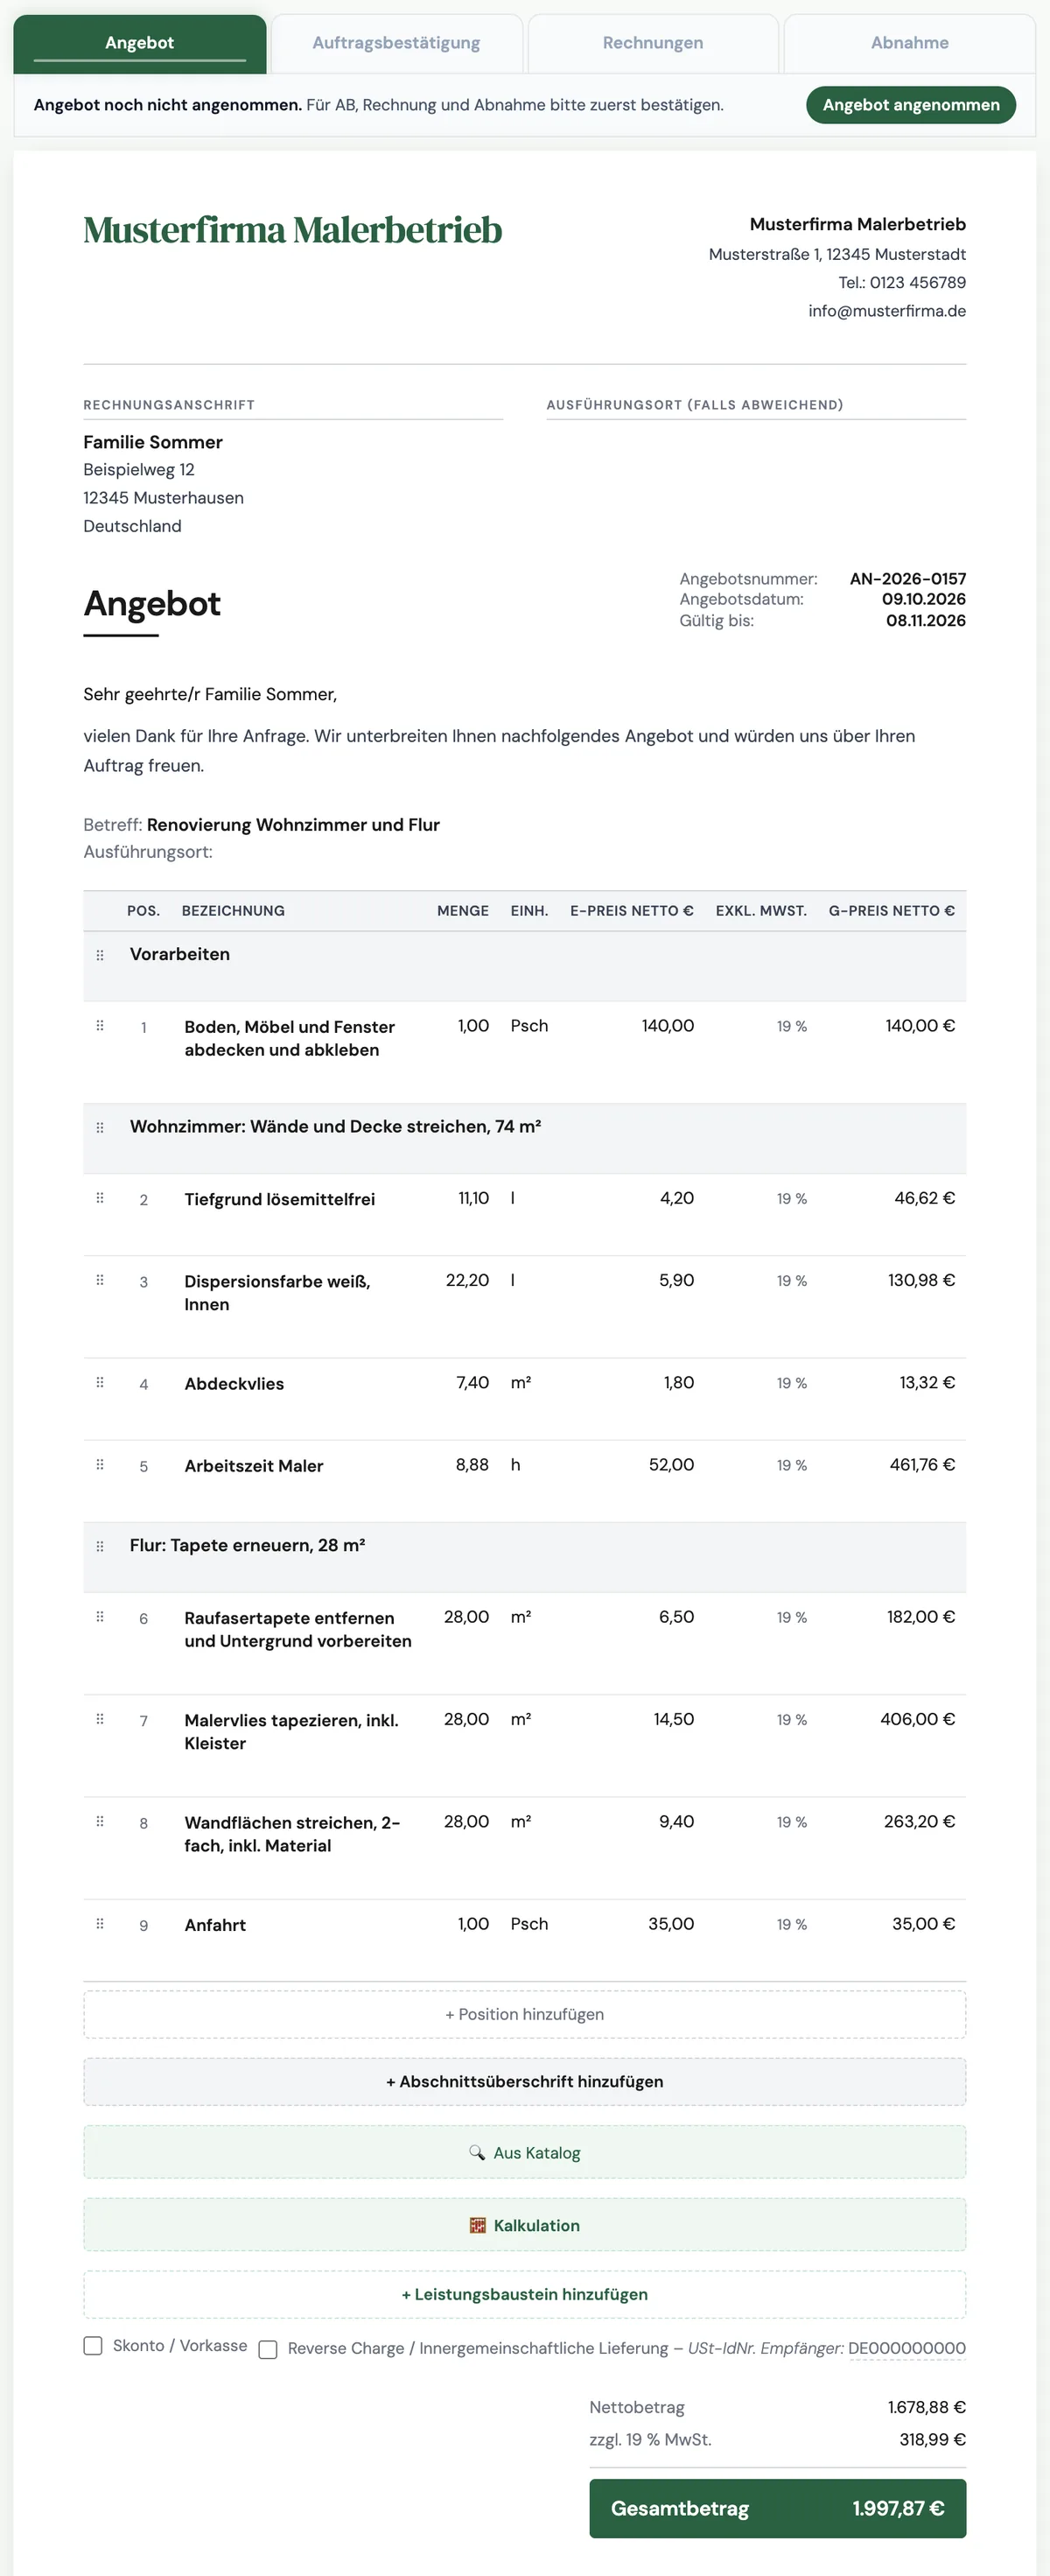This screenshot has height=2576, width=1050.
Task: Open the Angebot tab
Action: tap(140, 43)
